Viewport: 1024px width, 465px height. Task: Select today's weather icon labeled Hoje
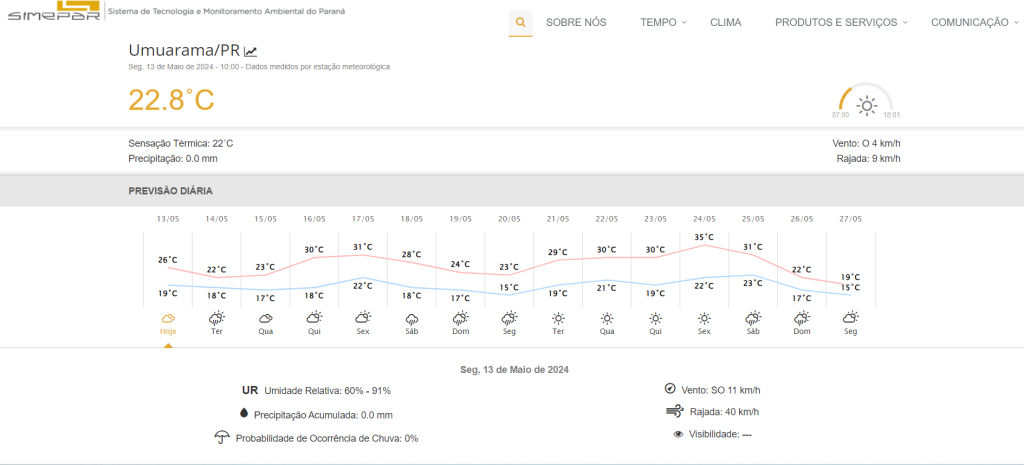(168, 318)
